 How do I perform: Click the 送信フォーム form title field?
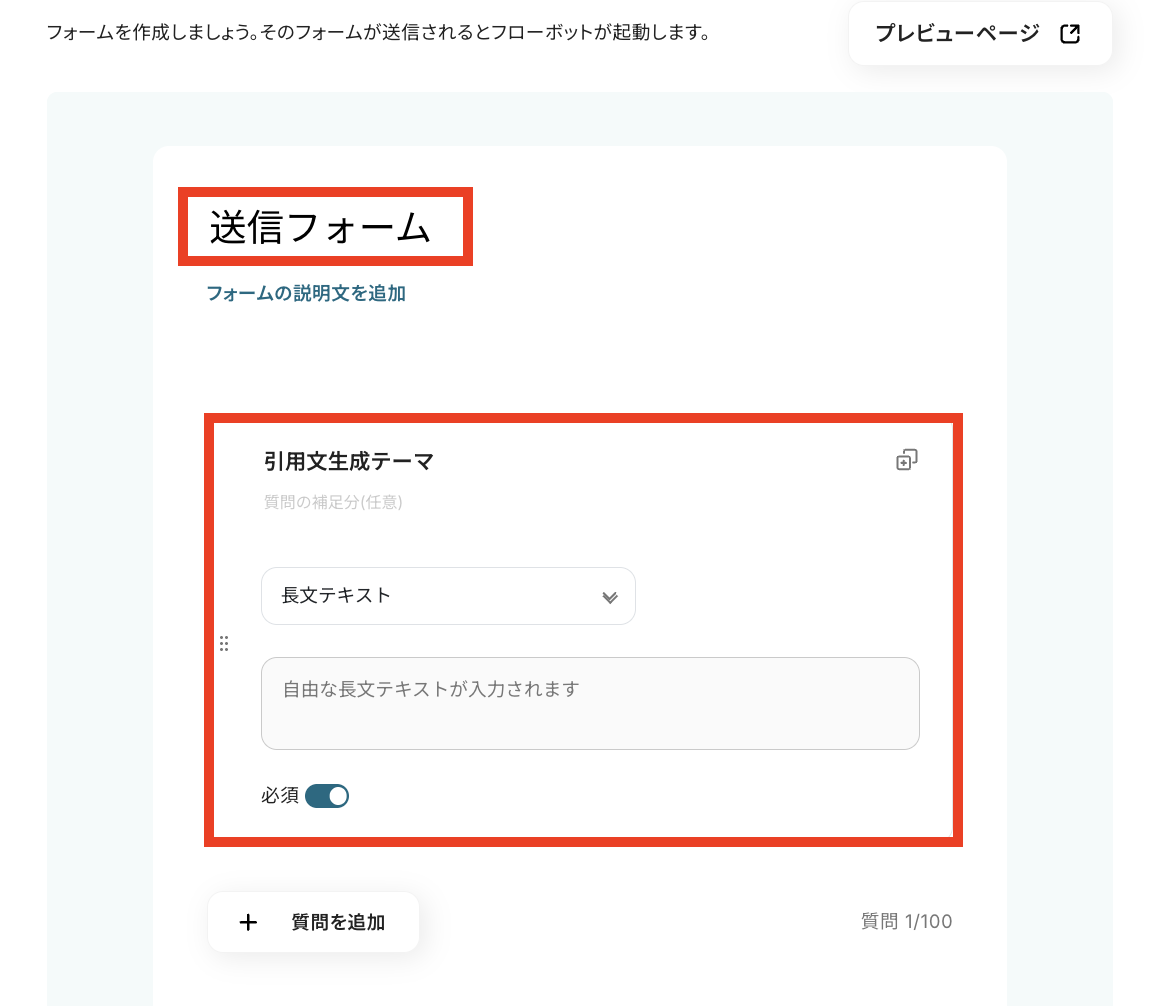coord(320,229)
